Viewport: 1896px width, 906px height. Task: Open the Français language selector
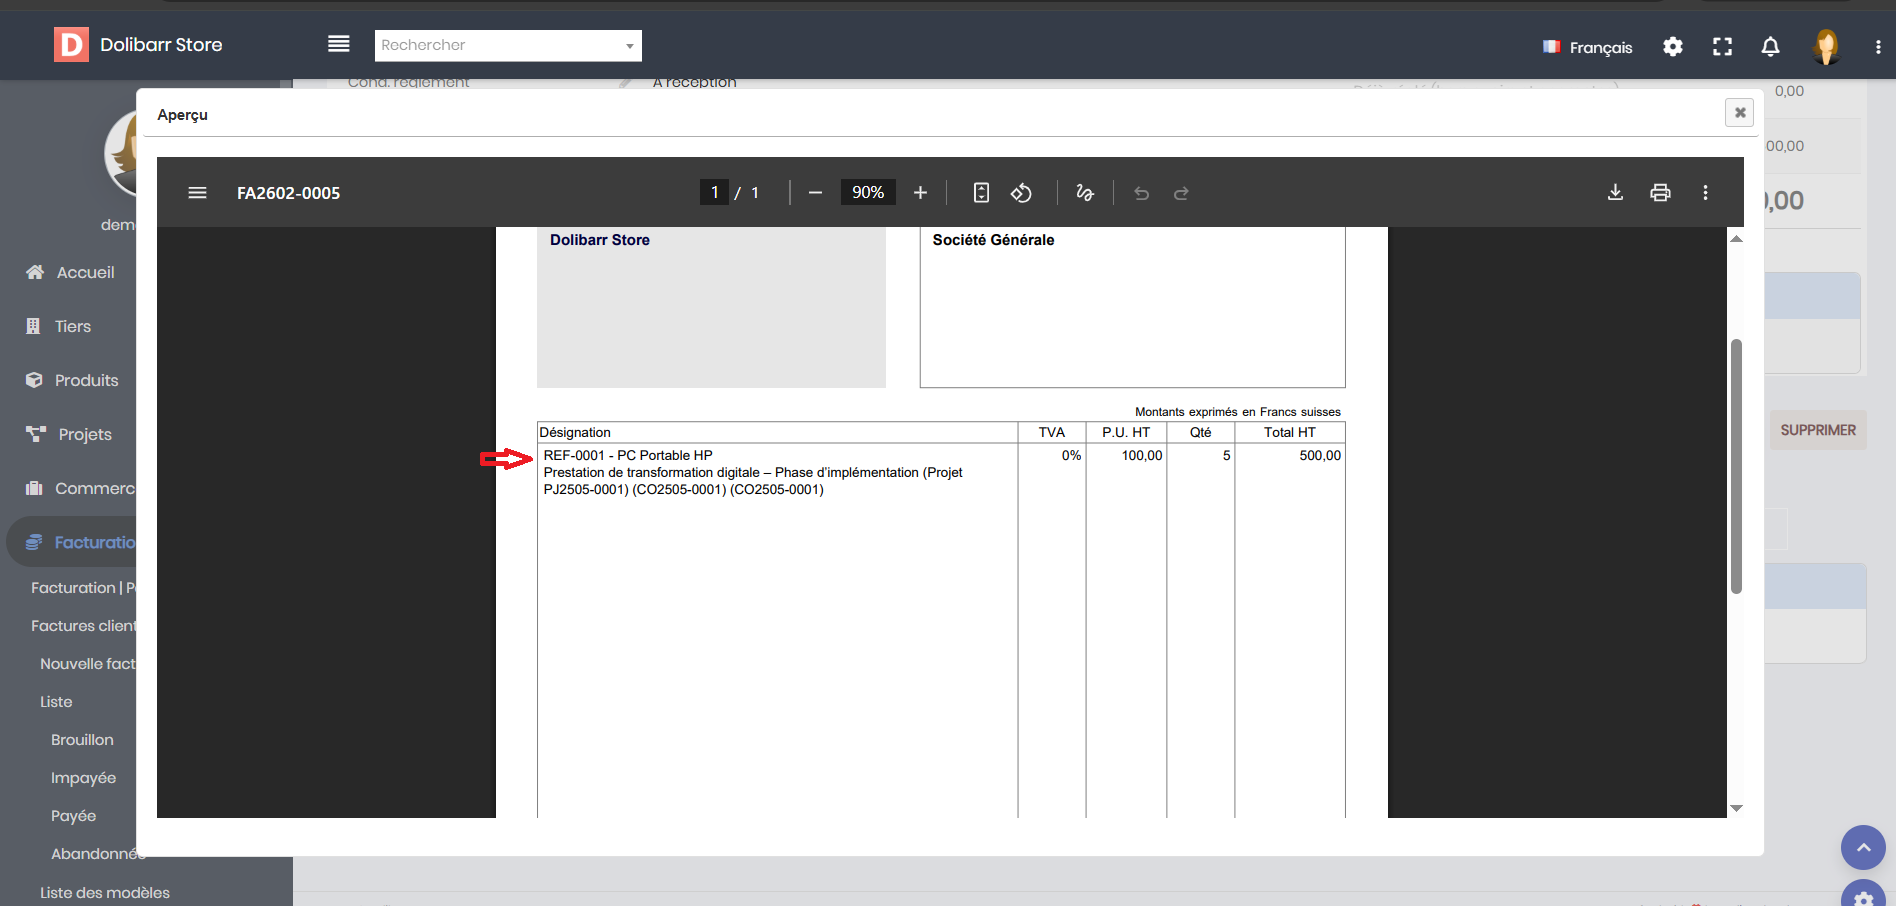(1588, 47)
